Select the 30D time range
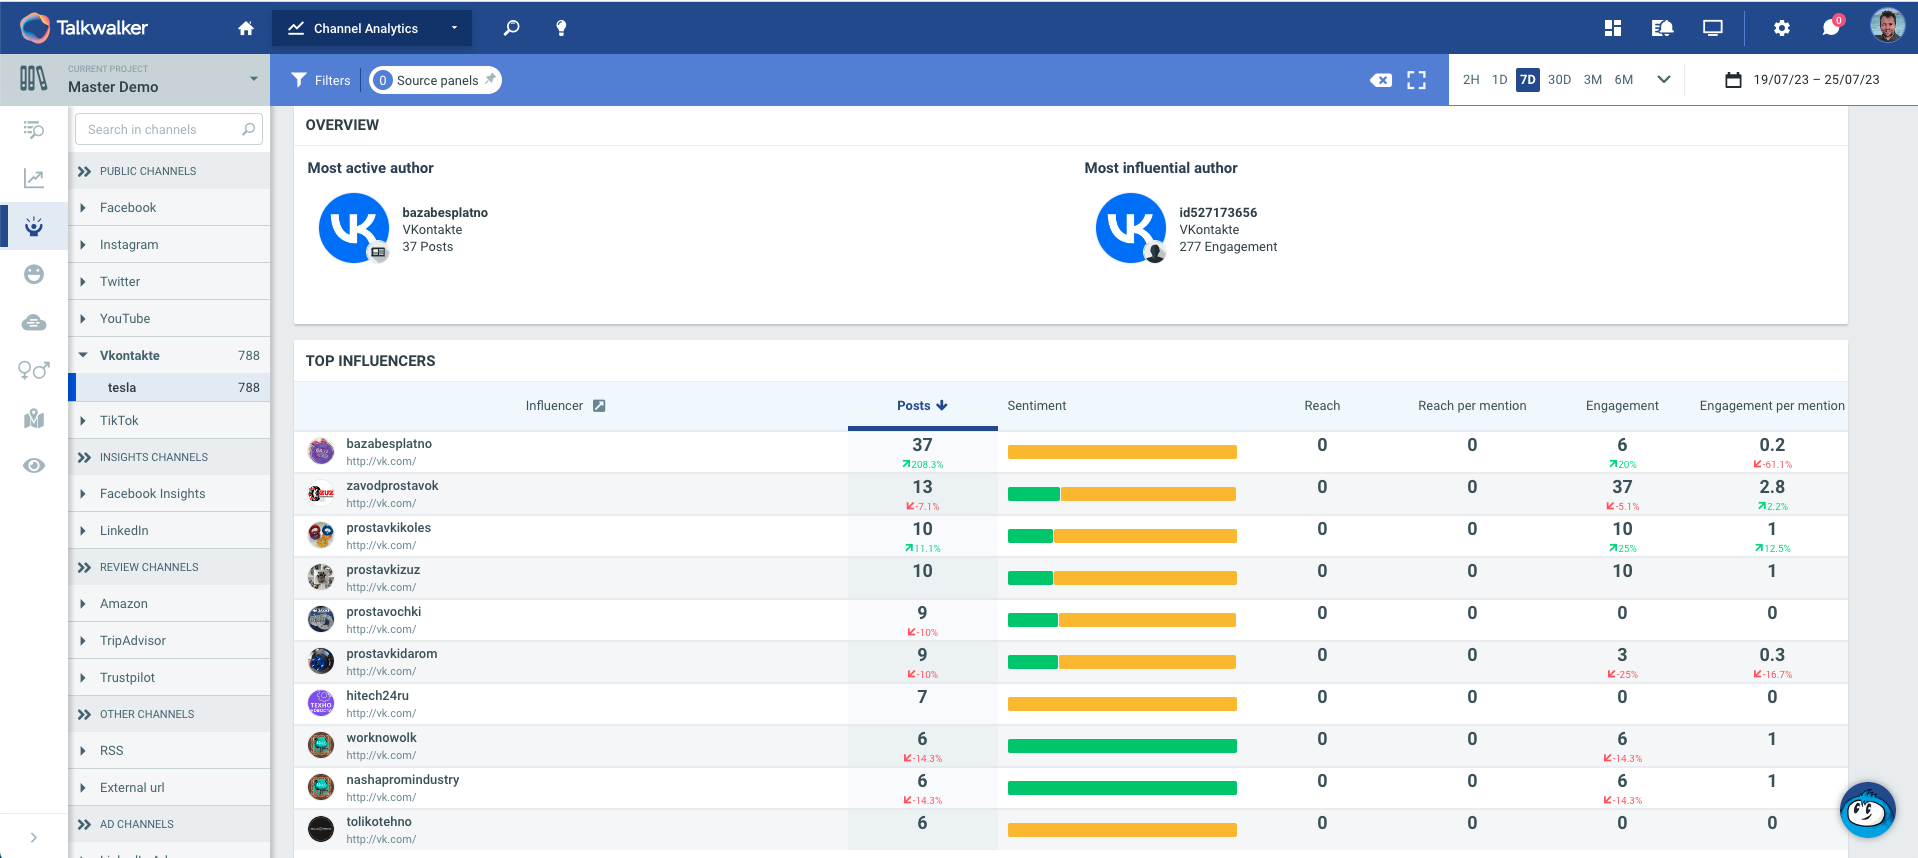 (x=1559, y=80)
